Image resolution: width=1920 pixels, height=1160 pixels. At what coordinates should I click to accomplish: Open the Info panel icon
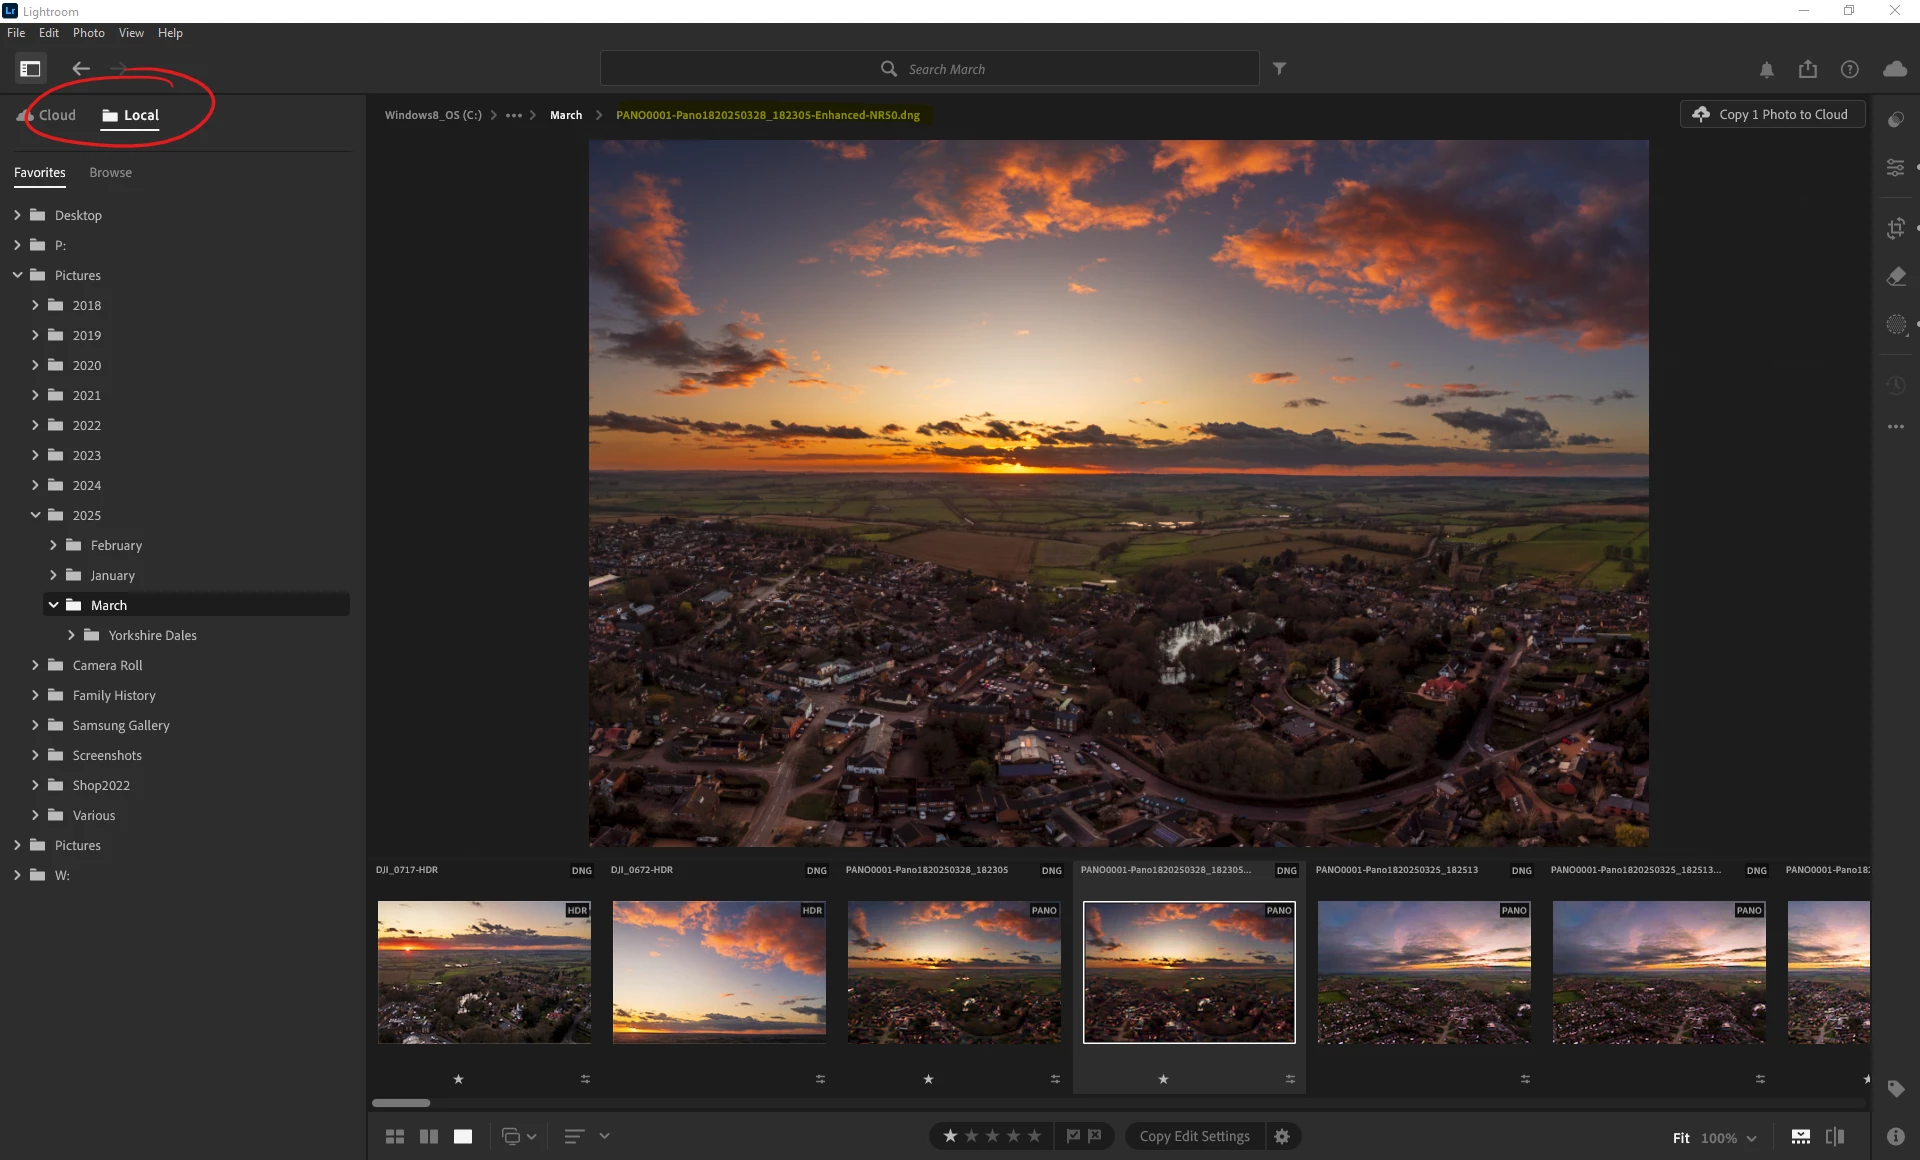click(x=1895, y=1137)
